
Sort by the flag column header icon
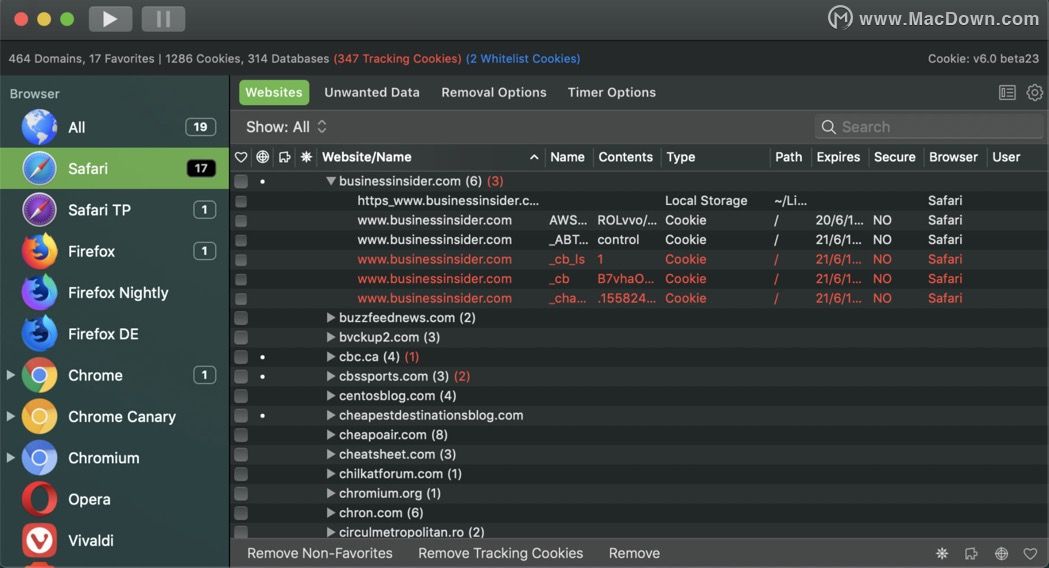(x=284, y=157)
